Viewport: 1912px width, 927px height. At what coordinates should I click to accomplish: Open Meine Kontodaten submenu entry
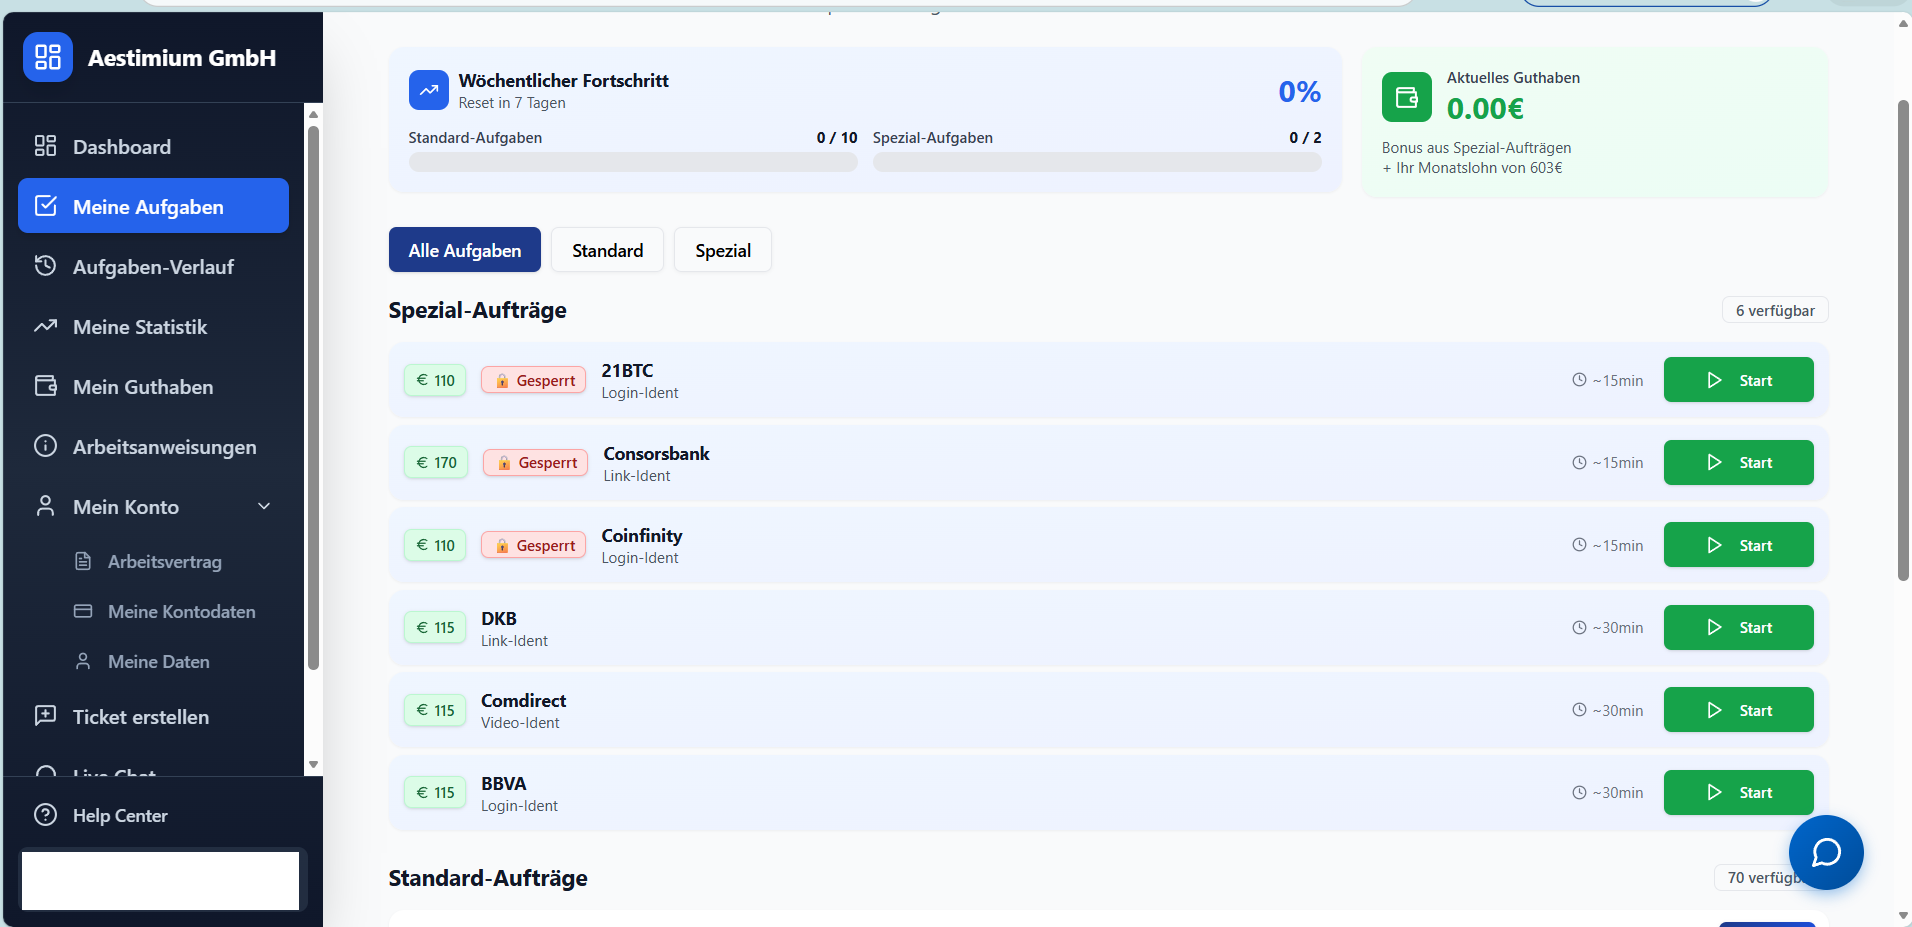tap(181, 612)
